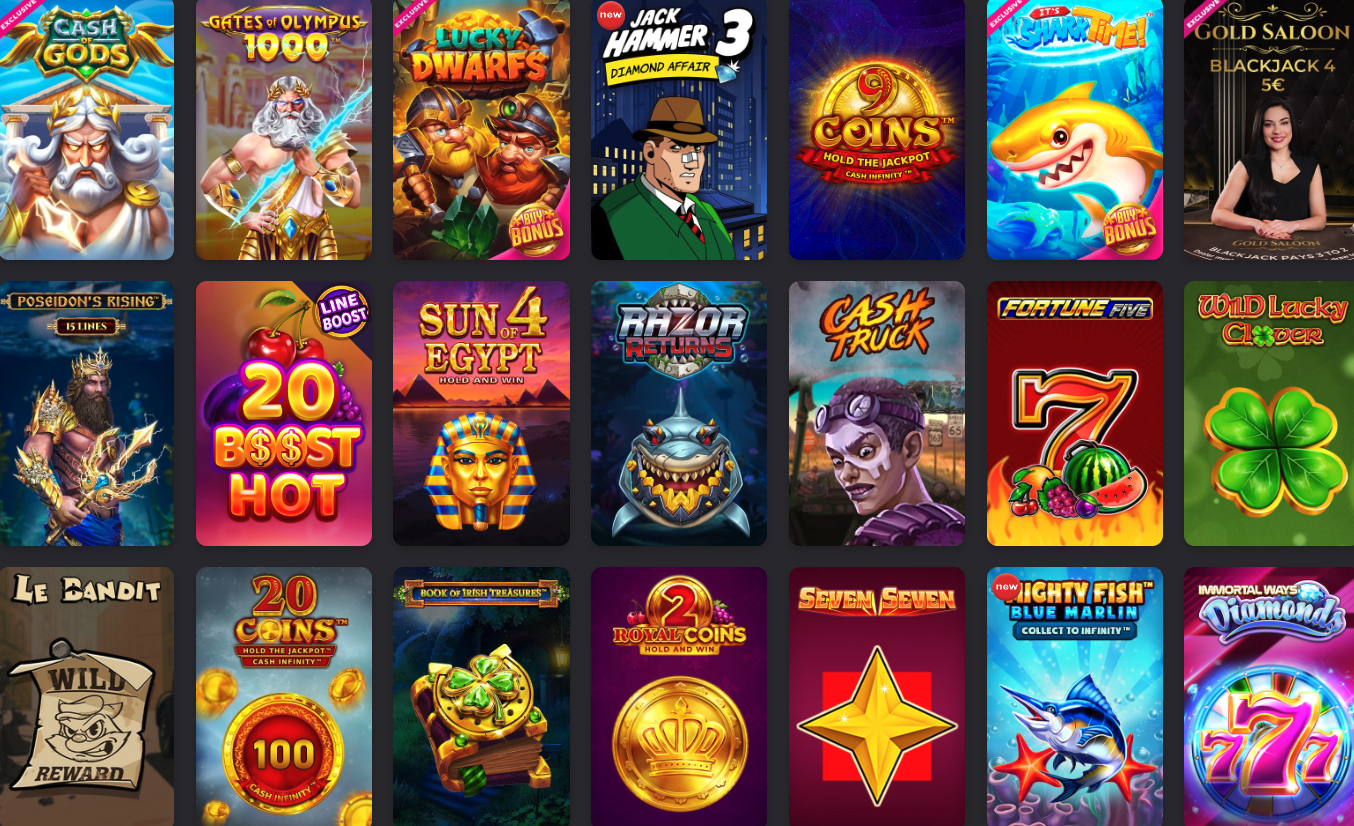Open Gold Saloon Blackjack 4 table
The width and height of the screenshot is (1354, 826).
coord(1269,130)
